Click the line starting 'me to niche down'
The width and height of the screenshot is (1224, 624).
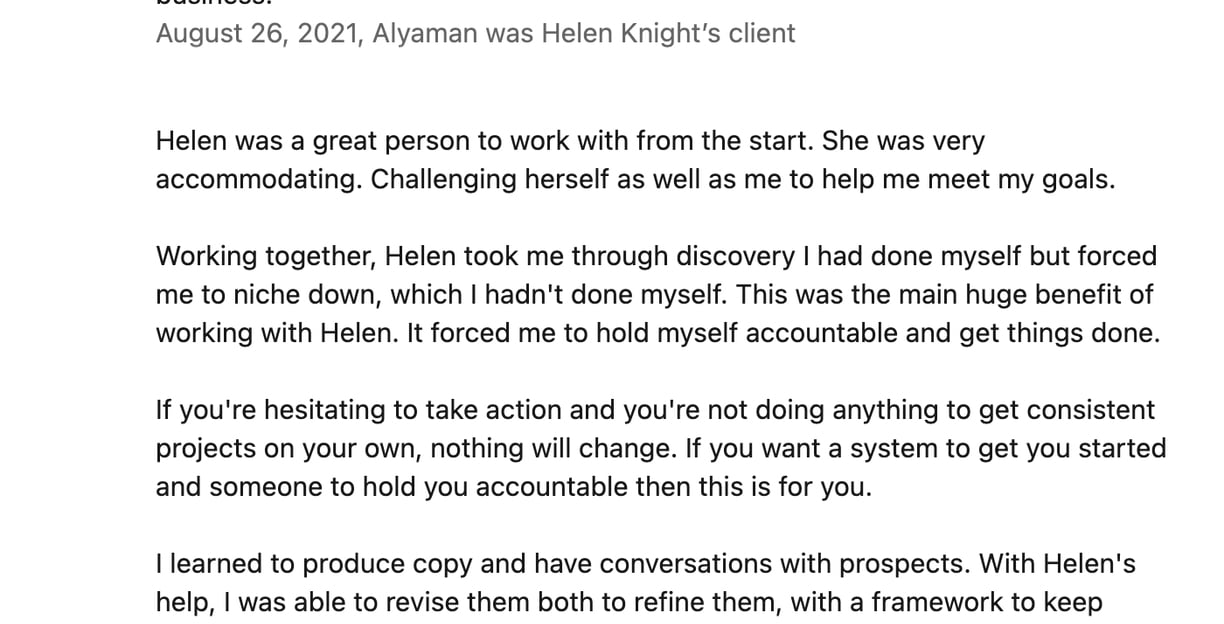click(x=655, y=296)
